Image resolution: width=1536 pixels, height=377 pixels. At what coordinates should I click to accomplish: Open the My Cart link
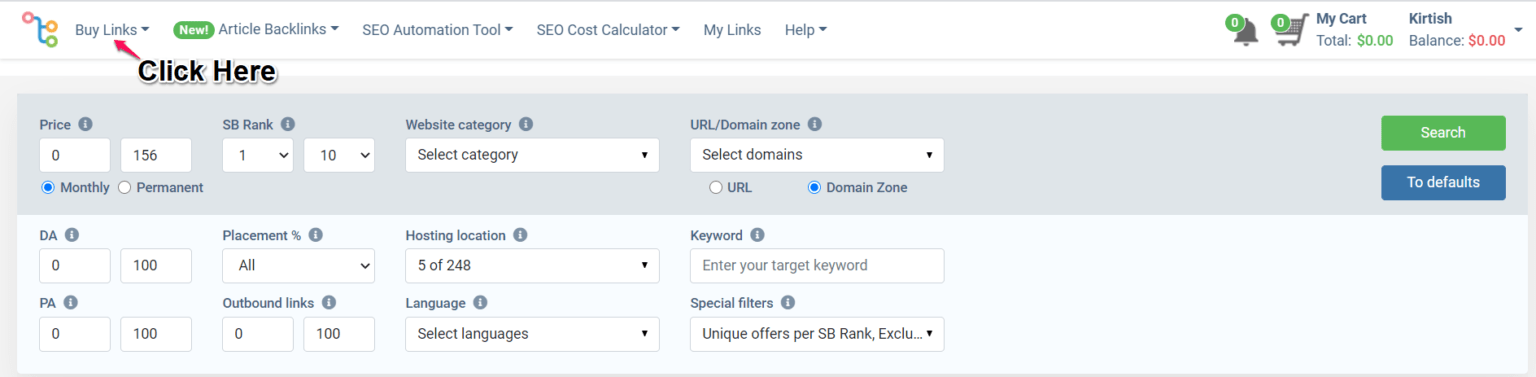(1341, 18)
